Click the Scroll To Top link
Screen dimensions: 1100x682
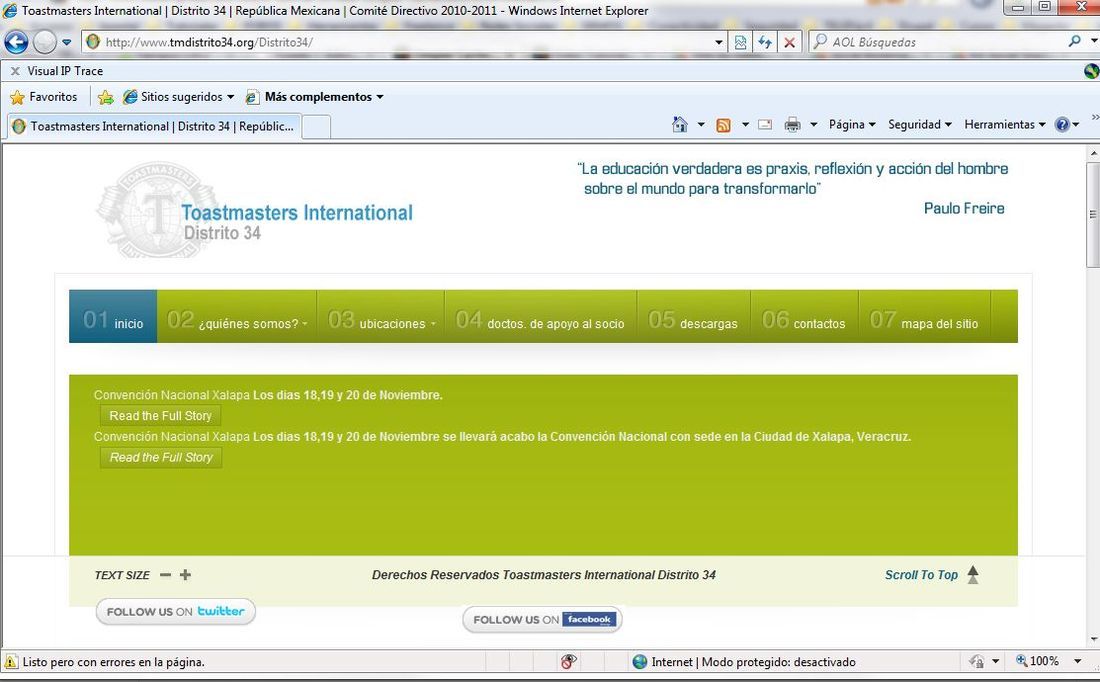point(921,575)
